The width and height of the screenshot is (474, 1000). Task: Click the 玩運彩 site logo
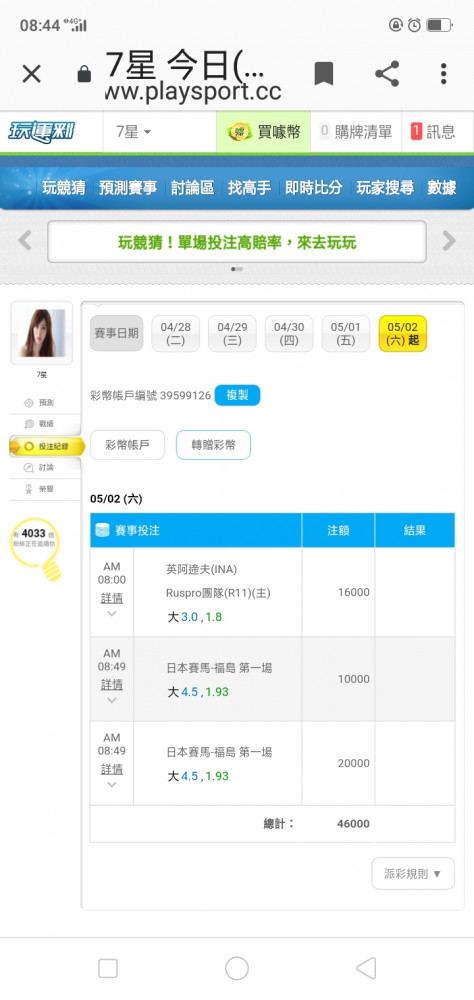pos(41,132)
